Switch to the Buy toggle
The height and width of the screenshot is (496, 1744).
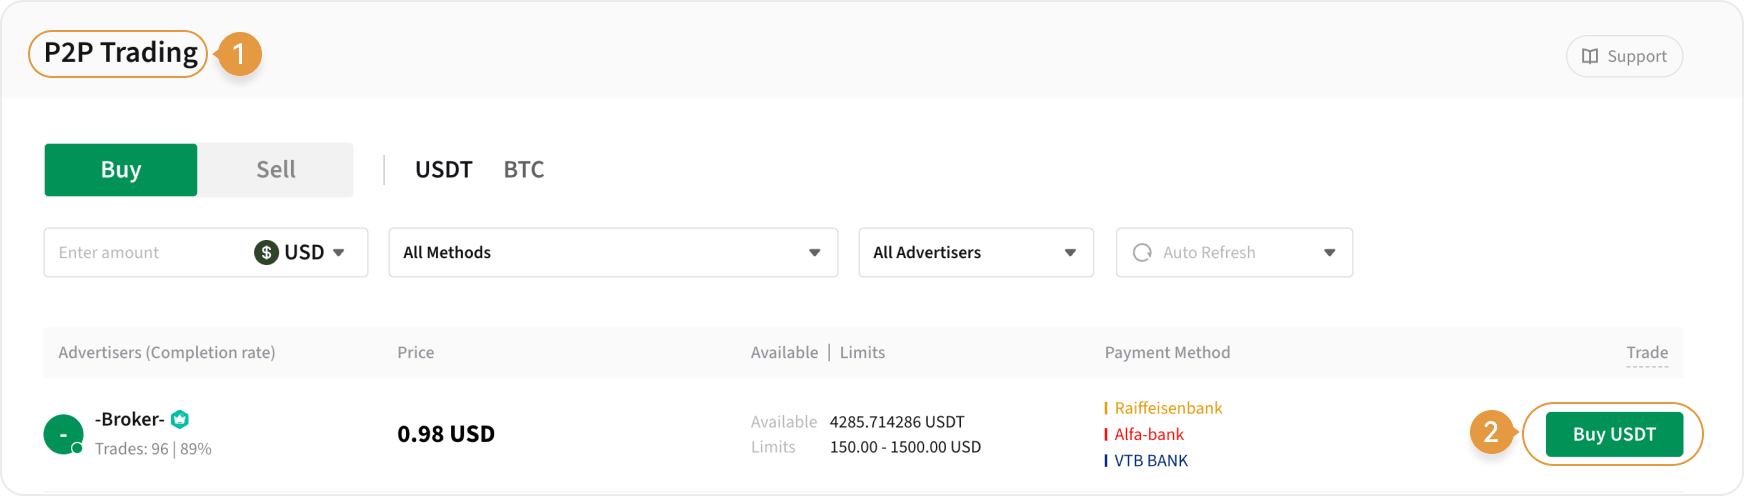121,170
